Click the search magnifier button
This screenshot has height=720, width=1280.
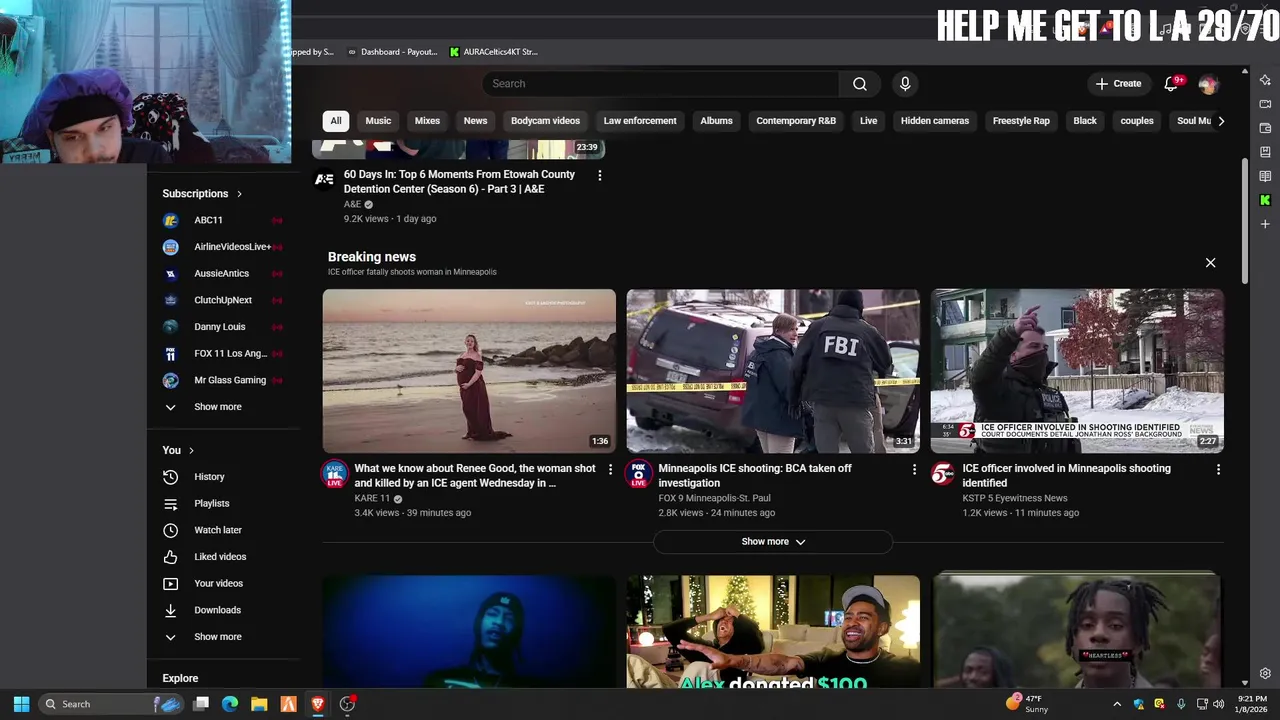click(x=860, y=84)
